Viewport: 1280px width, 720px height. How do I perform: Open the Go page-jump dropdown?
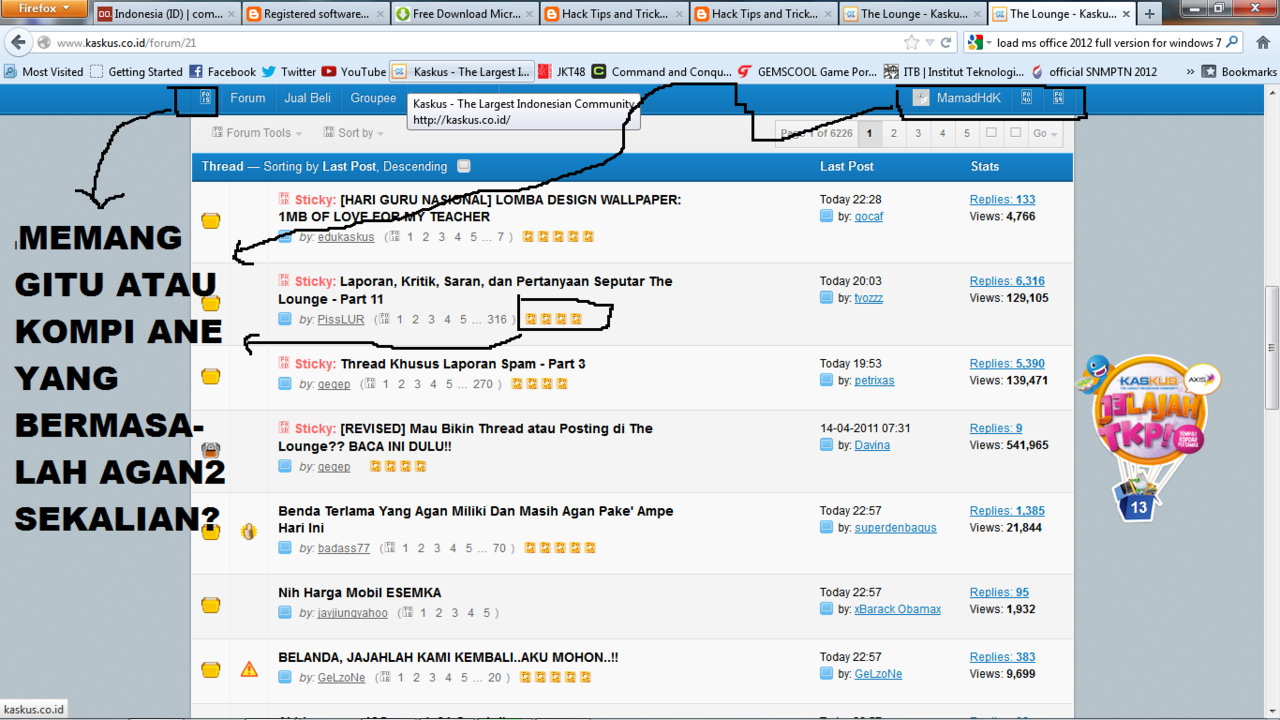tap(1045, 133)
